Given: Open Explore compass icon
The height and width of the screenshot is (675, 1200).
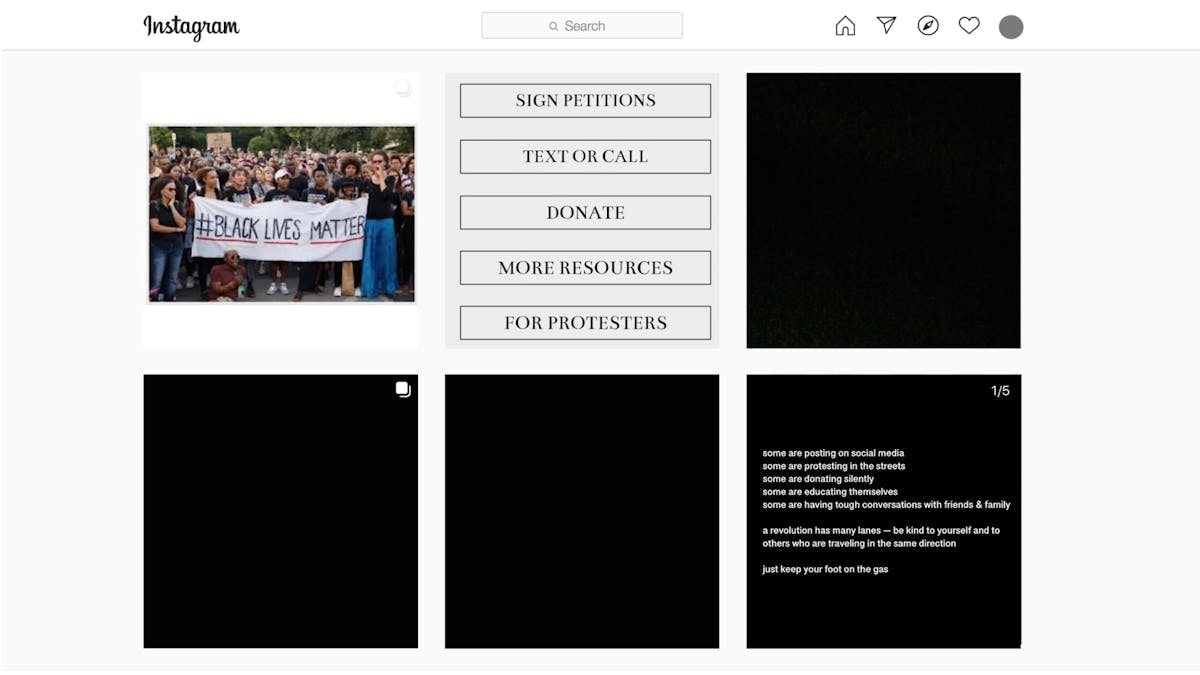Looking at the screenshot, I should tap(928, 26).
